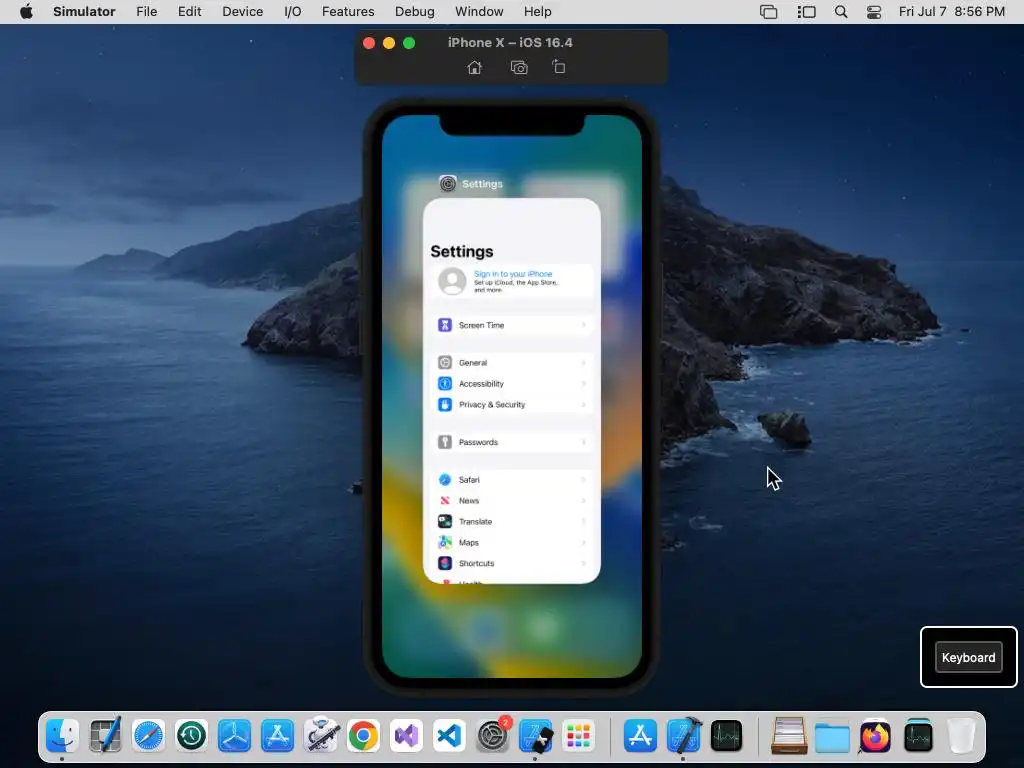This screenshot has width=1024, height=768.
Task: Click the Simulator window title iPhone X – iOS 16.4
Action: [510, 42]
